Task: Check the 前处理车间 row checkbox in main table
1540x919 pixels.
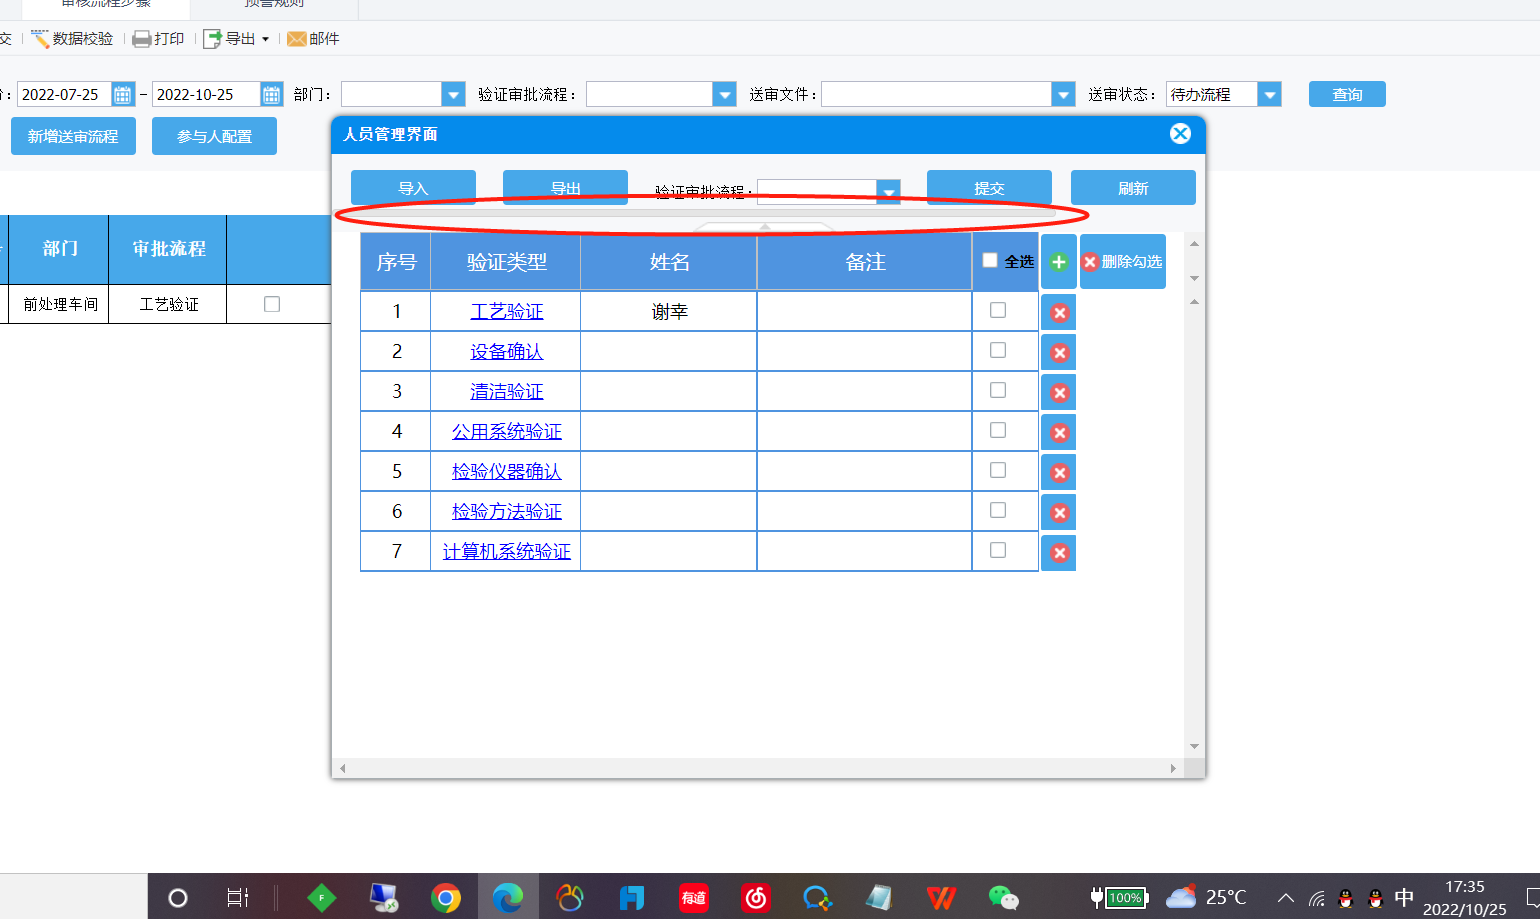Action: pyautogui.click(x=272, y=304)
